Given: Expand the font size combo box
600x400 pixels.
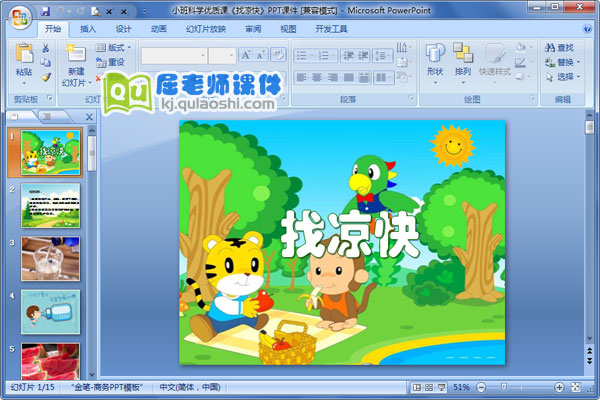Looking at the screenshot, I should [x=231, y=56].
